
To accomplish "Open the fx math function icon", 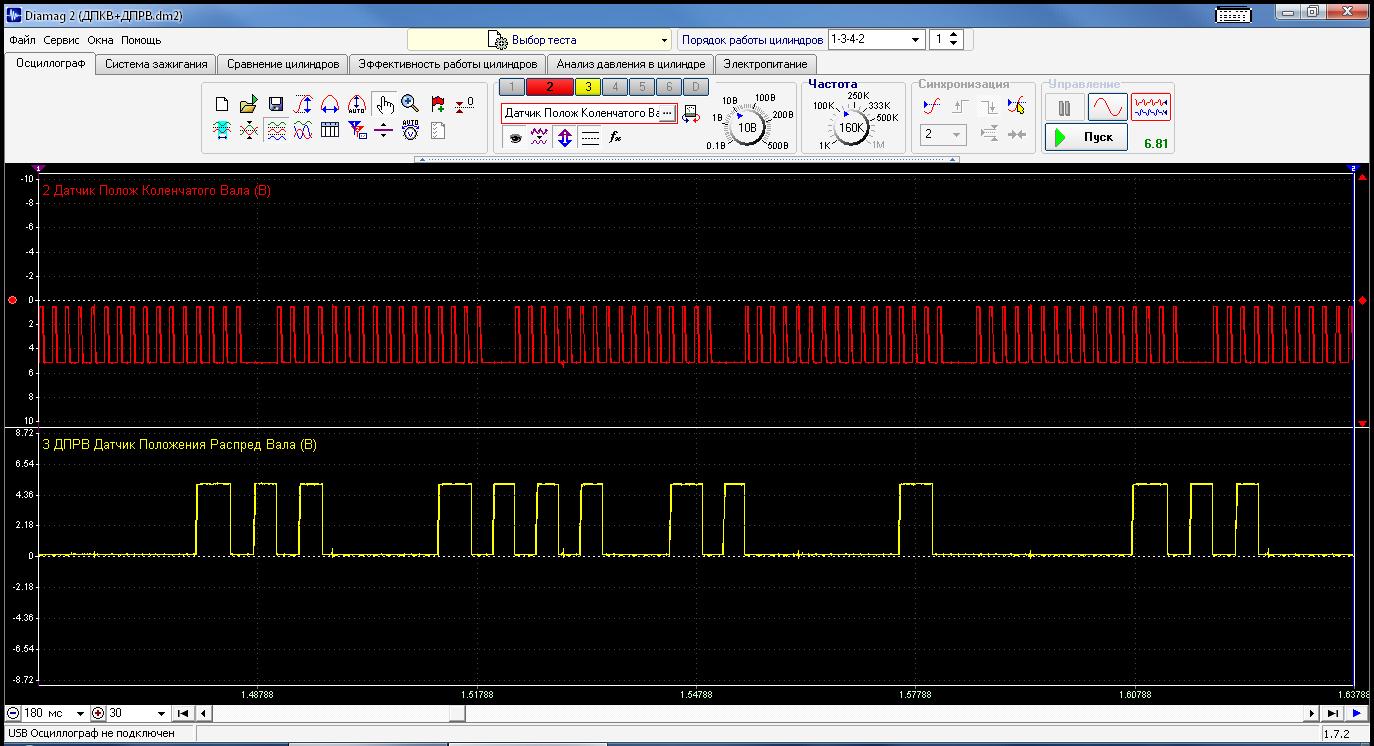I will (616, 138).
